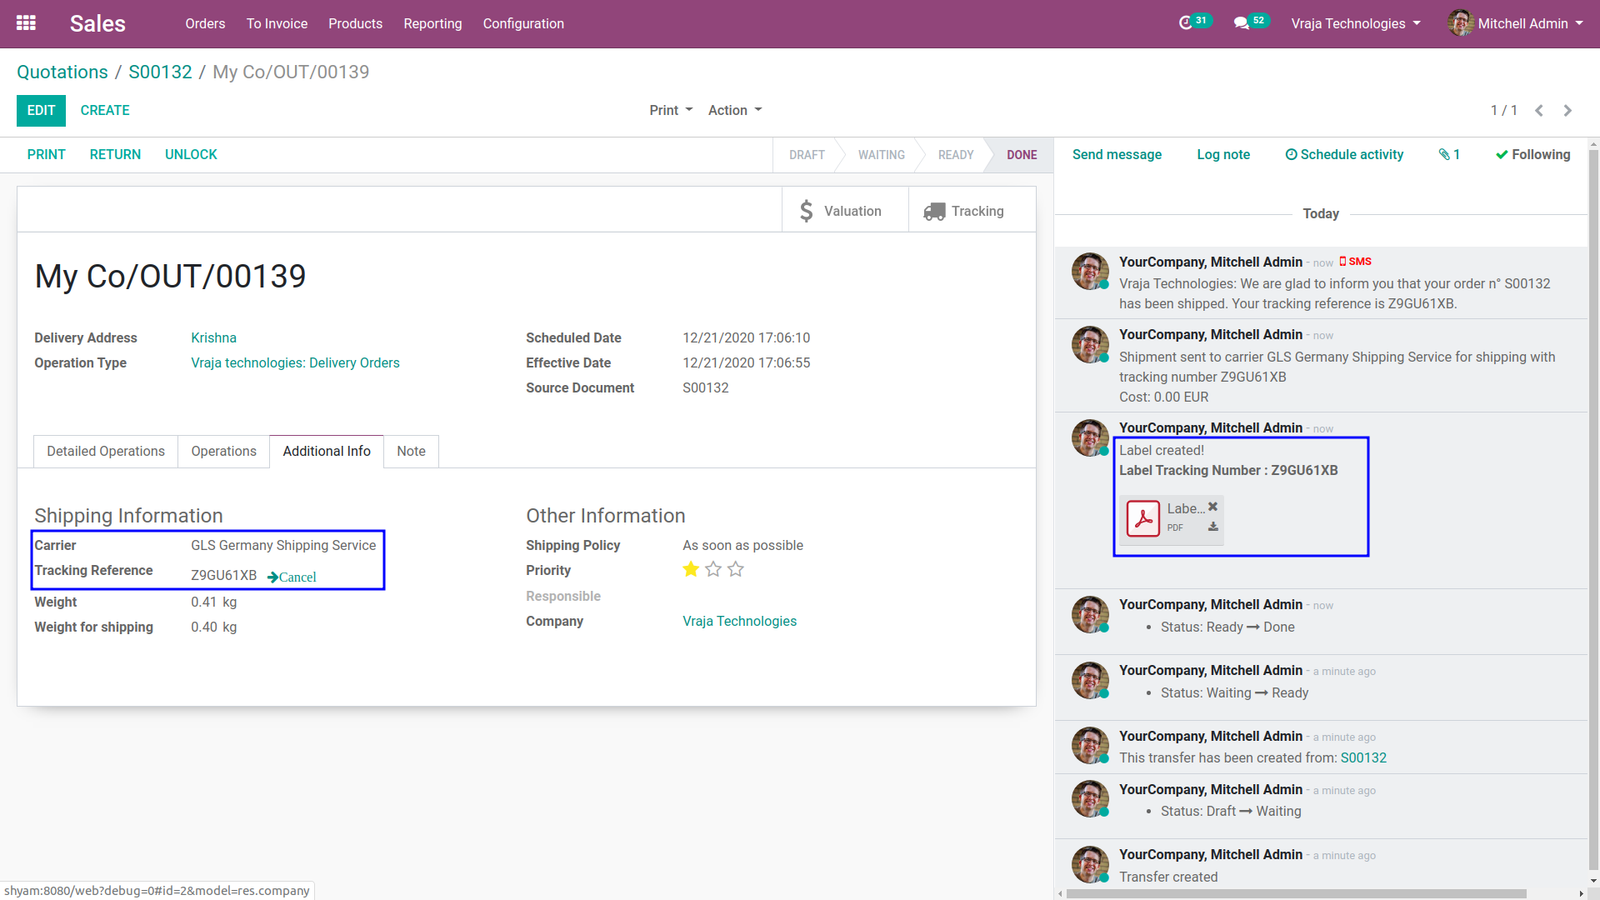Open the Reporting menu

click(x=433, y=23)
